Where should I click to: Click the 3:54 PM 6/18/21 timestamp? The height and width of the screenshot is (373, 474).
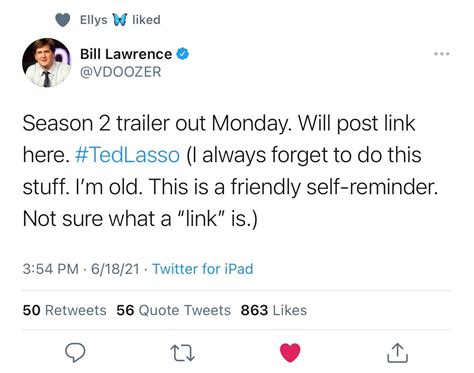click(x=81, y=269)
